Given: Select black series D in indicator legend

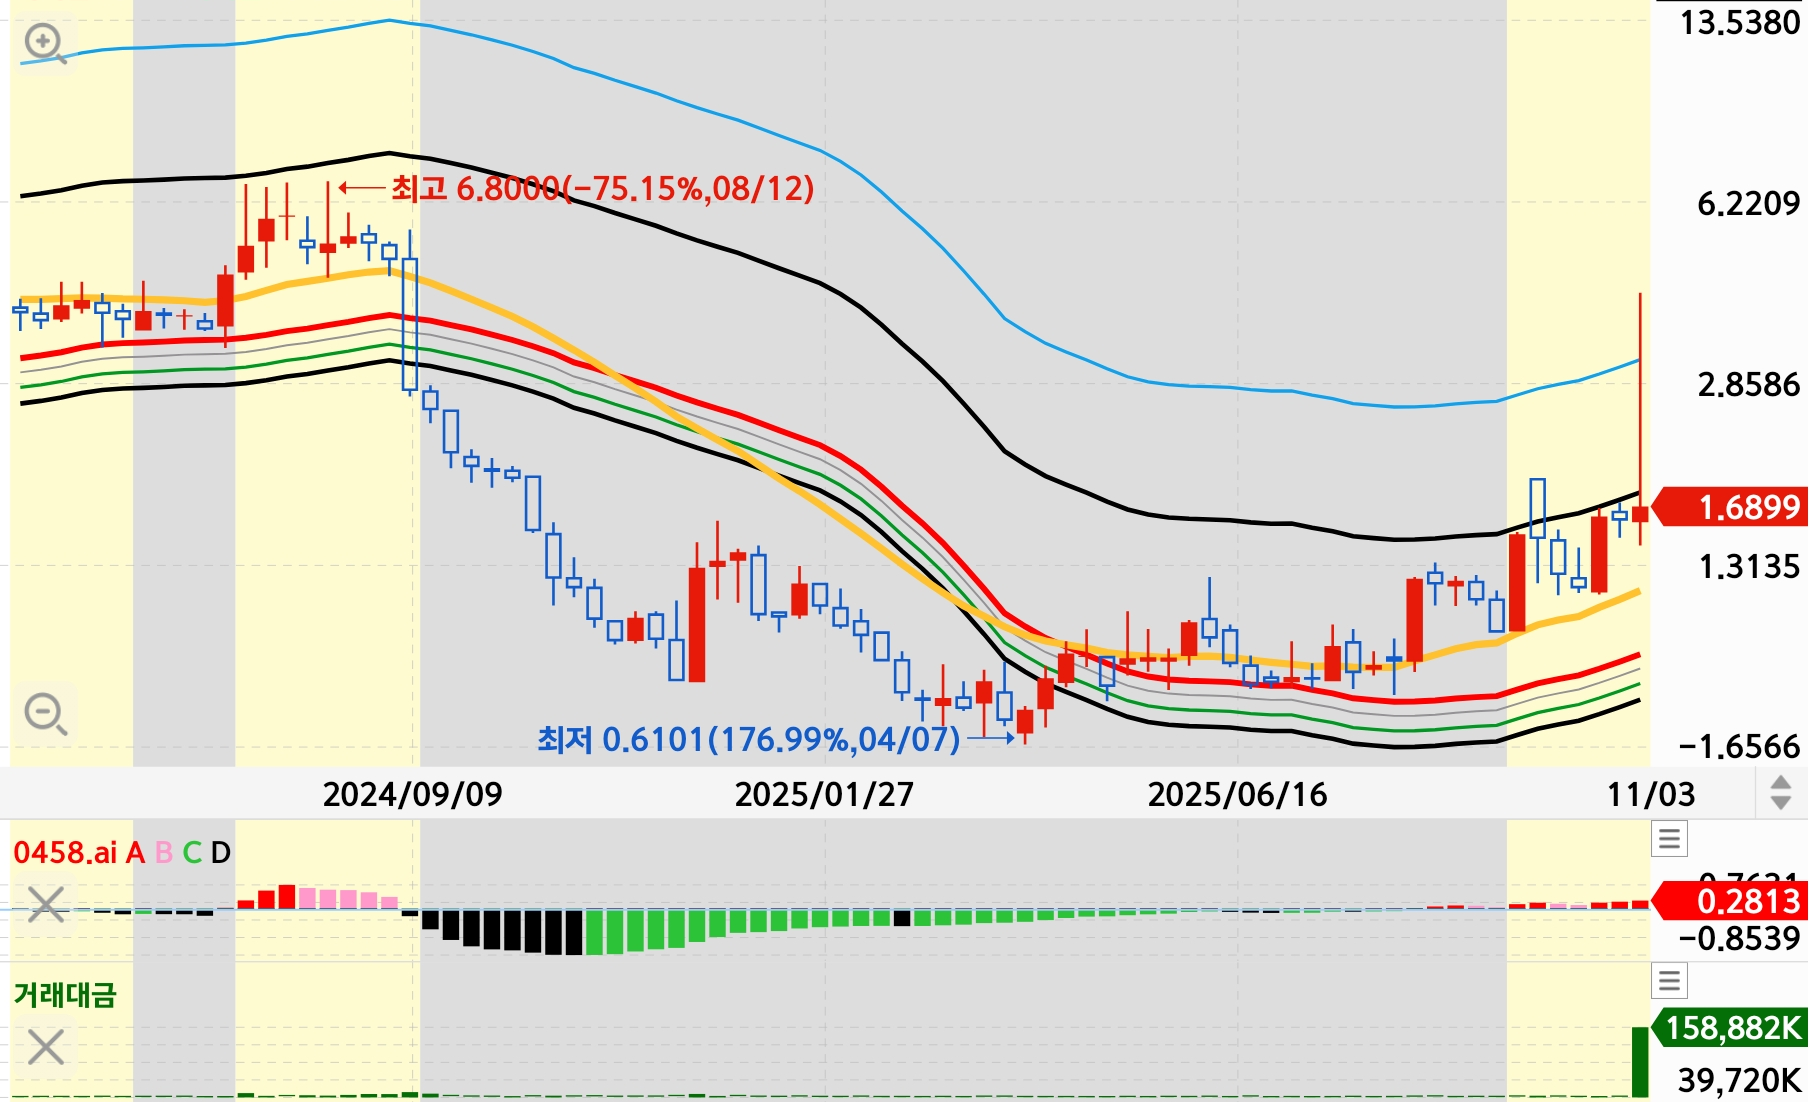Looking at the screenshot, I should [221, 852].
